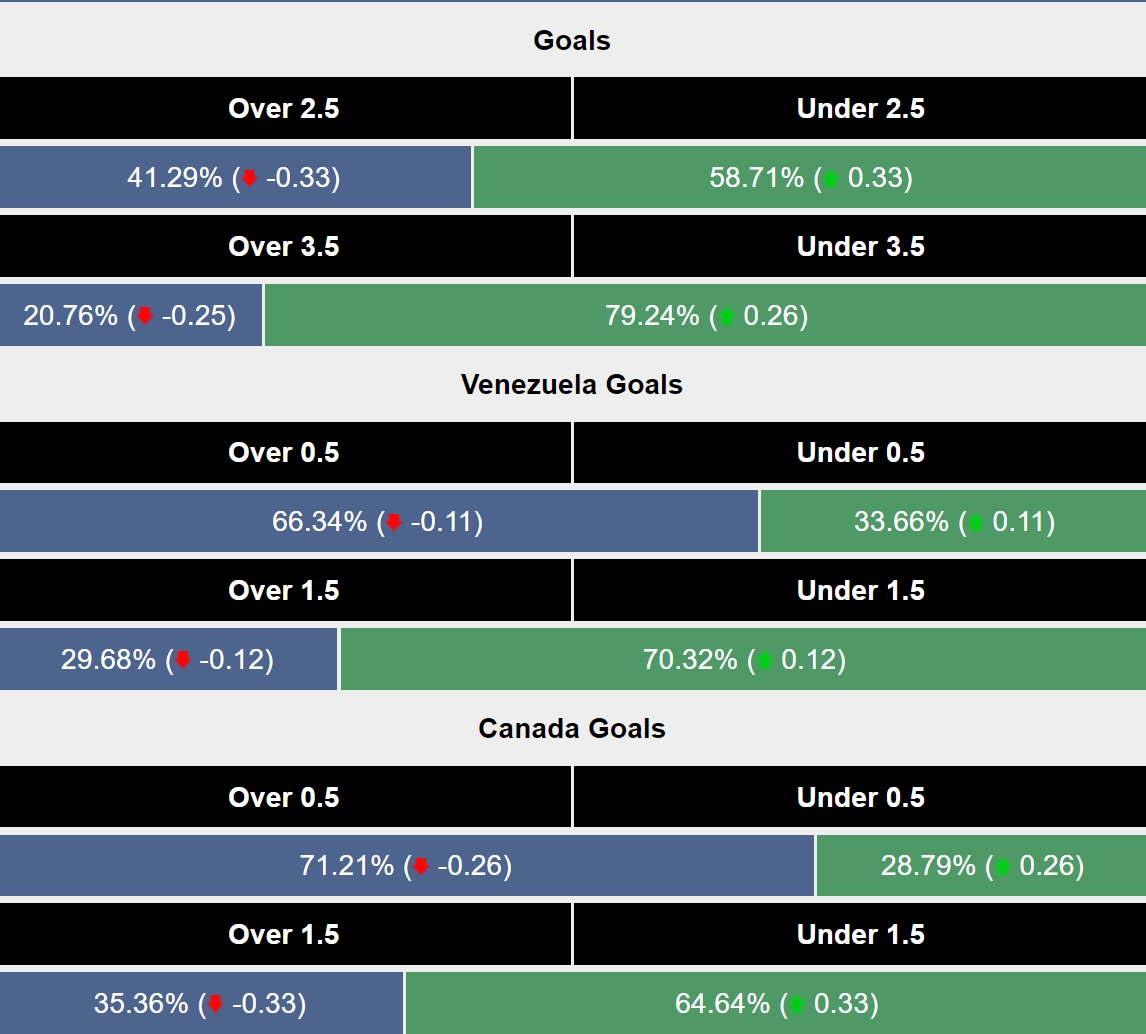This screenshot has width=1146, height=1034.
Task: Click the red decrease arrow beside 41.29%
Action: point(250,178)
